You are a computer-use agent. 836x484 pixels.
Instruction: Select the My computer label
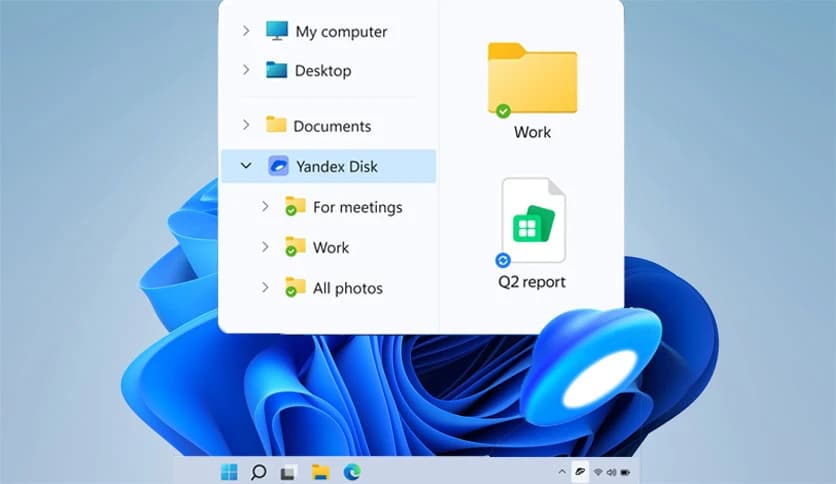[x=341, y=31]
